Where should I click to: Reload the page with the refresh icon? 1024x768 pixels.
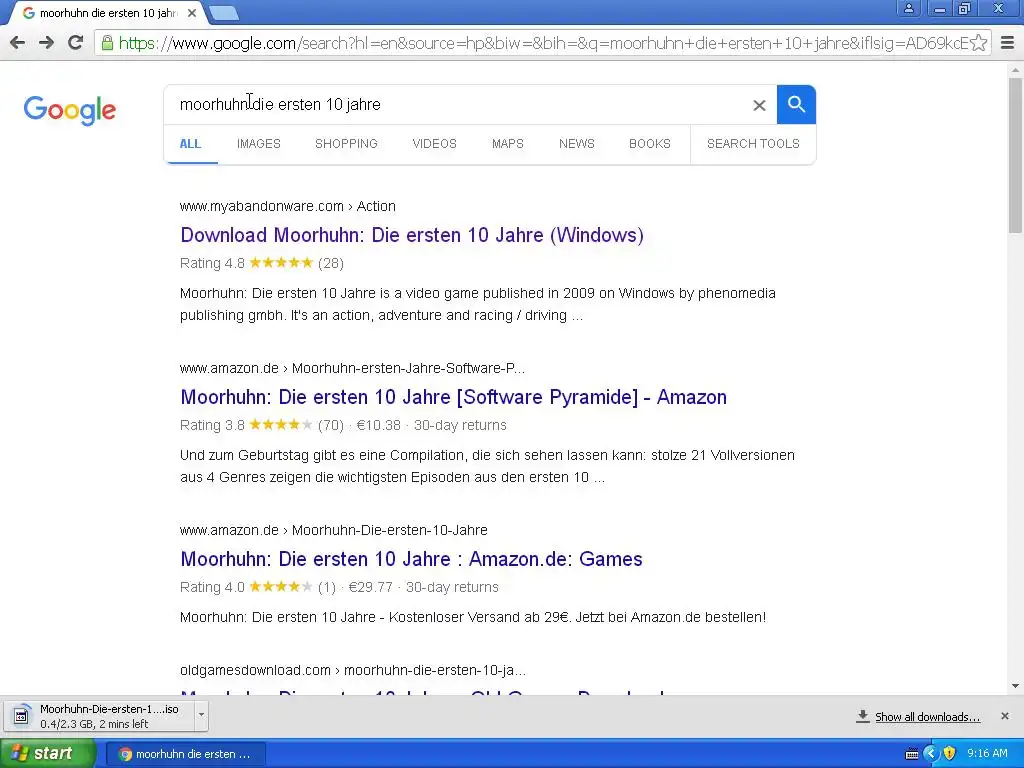tap(76, 43)
